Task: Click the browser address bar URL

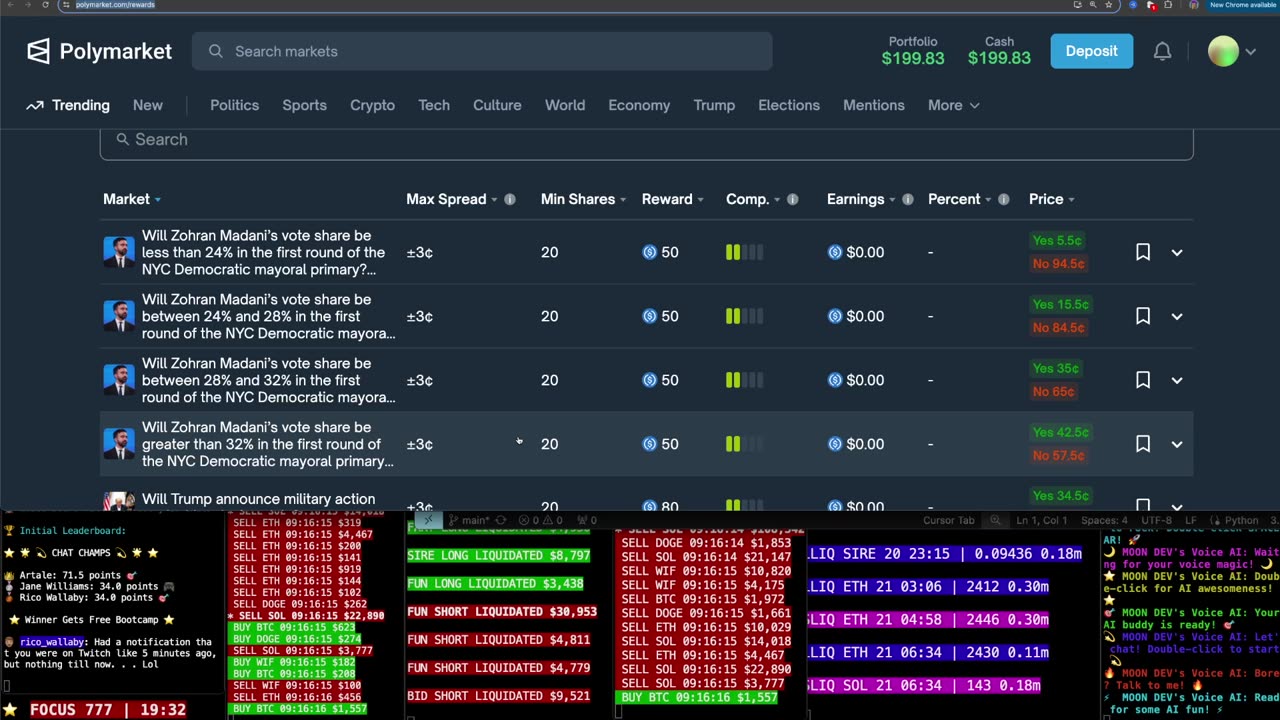Action: coord(116,5)
